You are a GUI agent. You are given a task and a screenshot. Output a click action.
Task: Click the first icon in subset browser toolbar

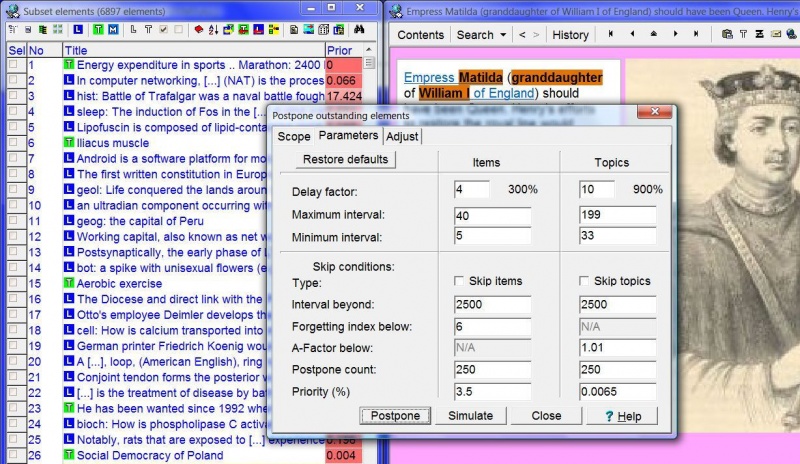point(13,30)
